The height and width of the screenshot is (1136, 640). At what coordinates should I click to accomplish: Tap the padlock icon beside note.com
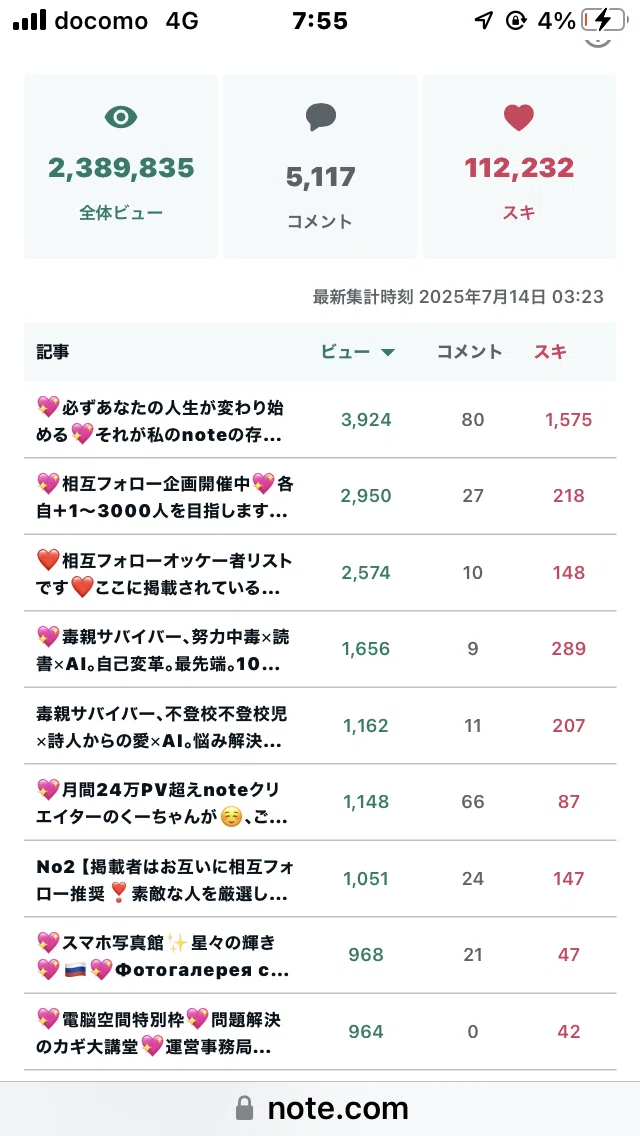[245, 1108]
